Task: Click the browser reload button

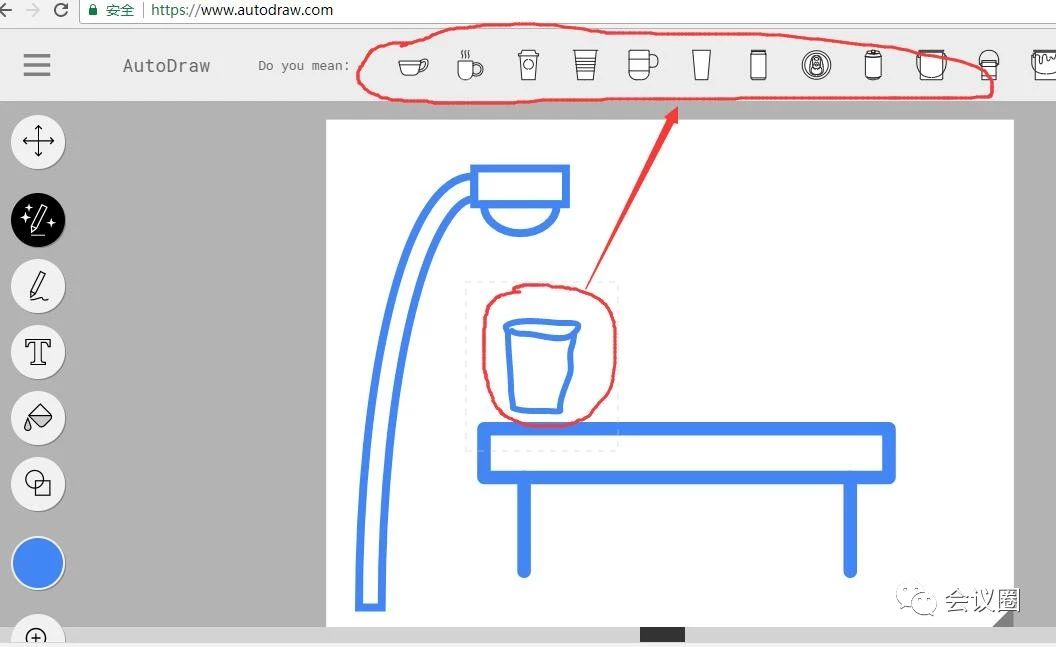Action: tap(61, 10)
